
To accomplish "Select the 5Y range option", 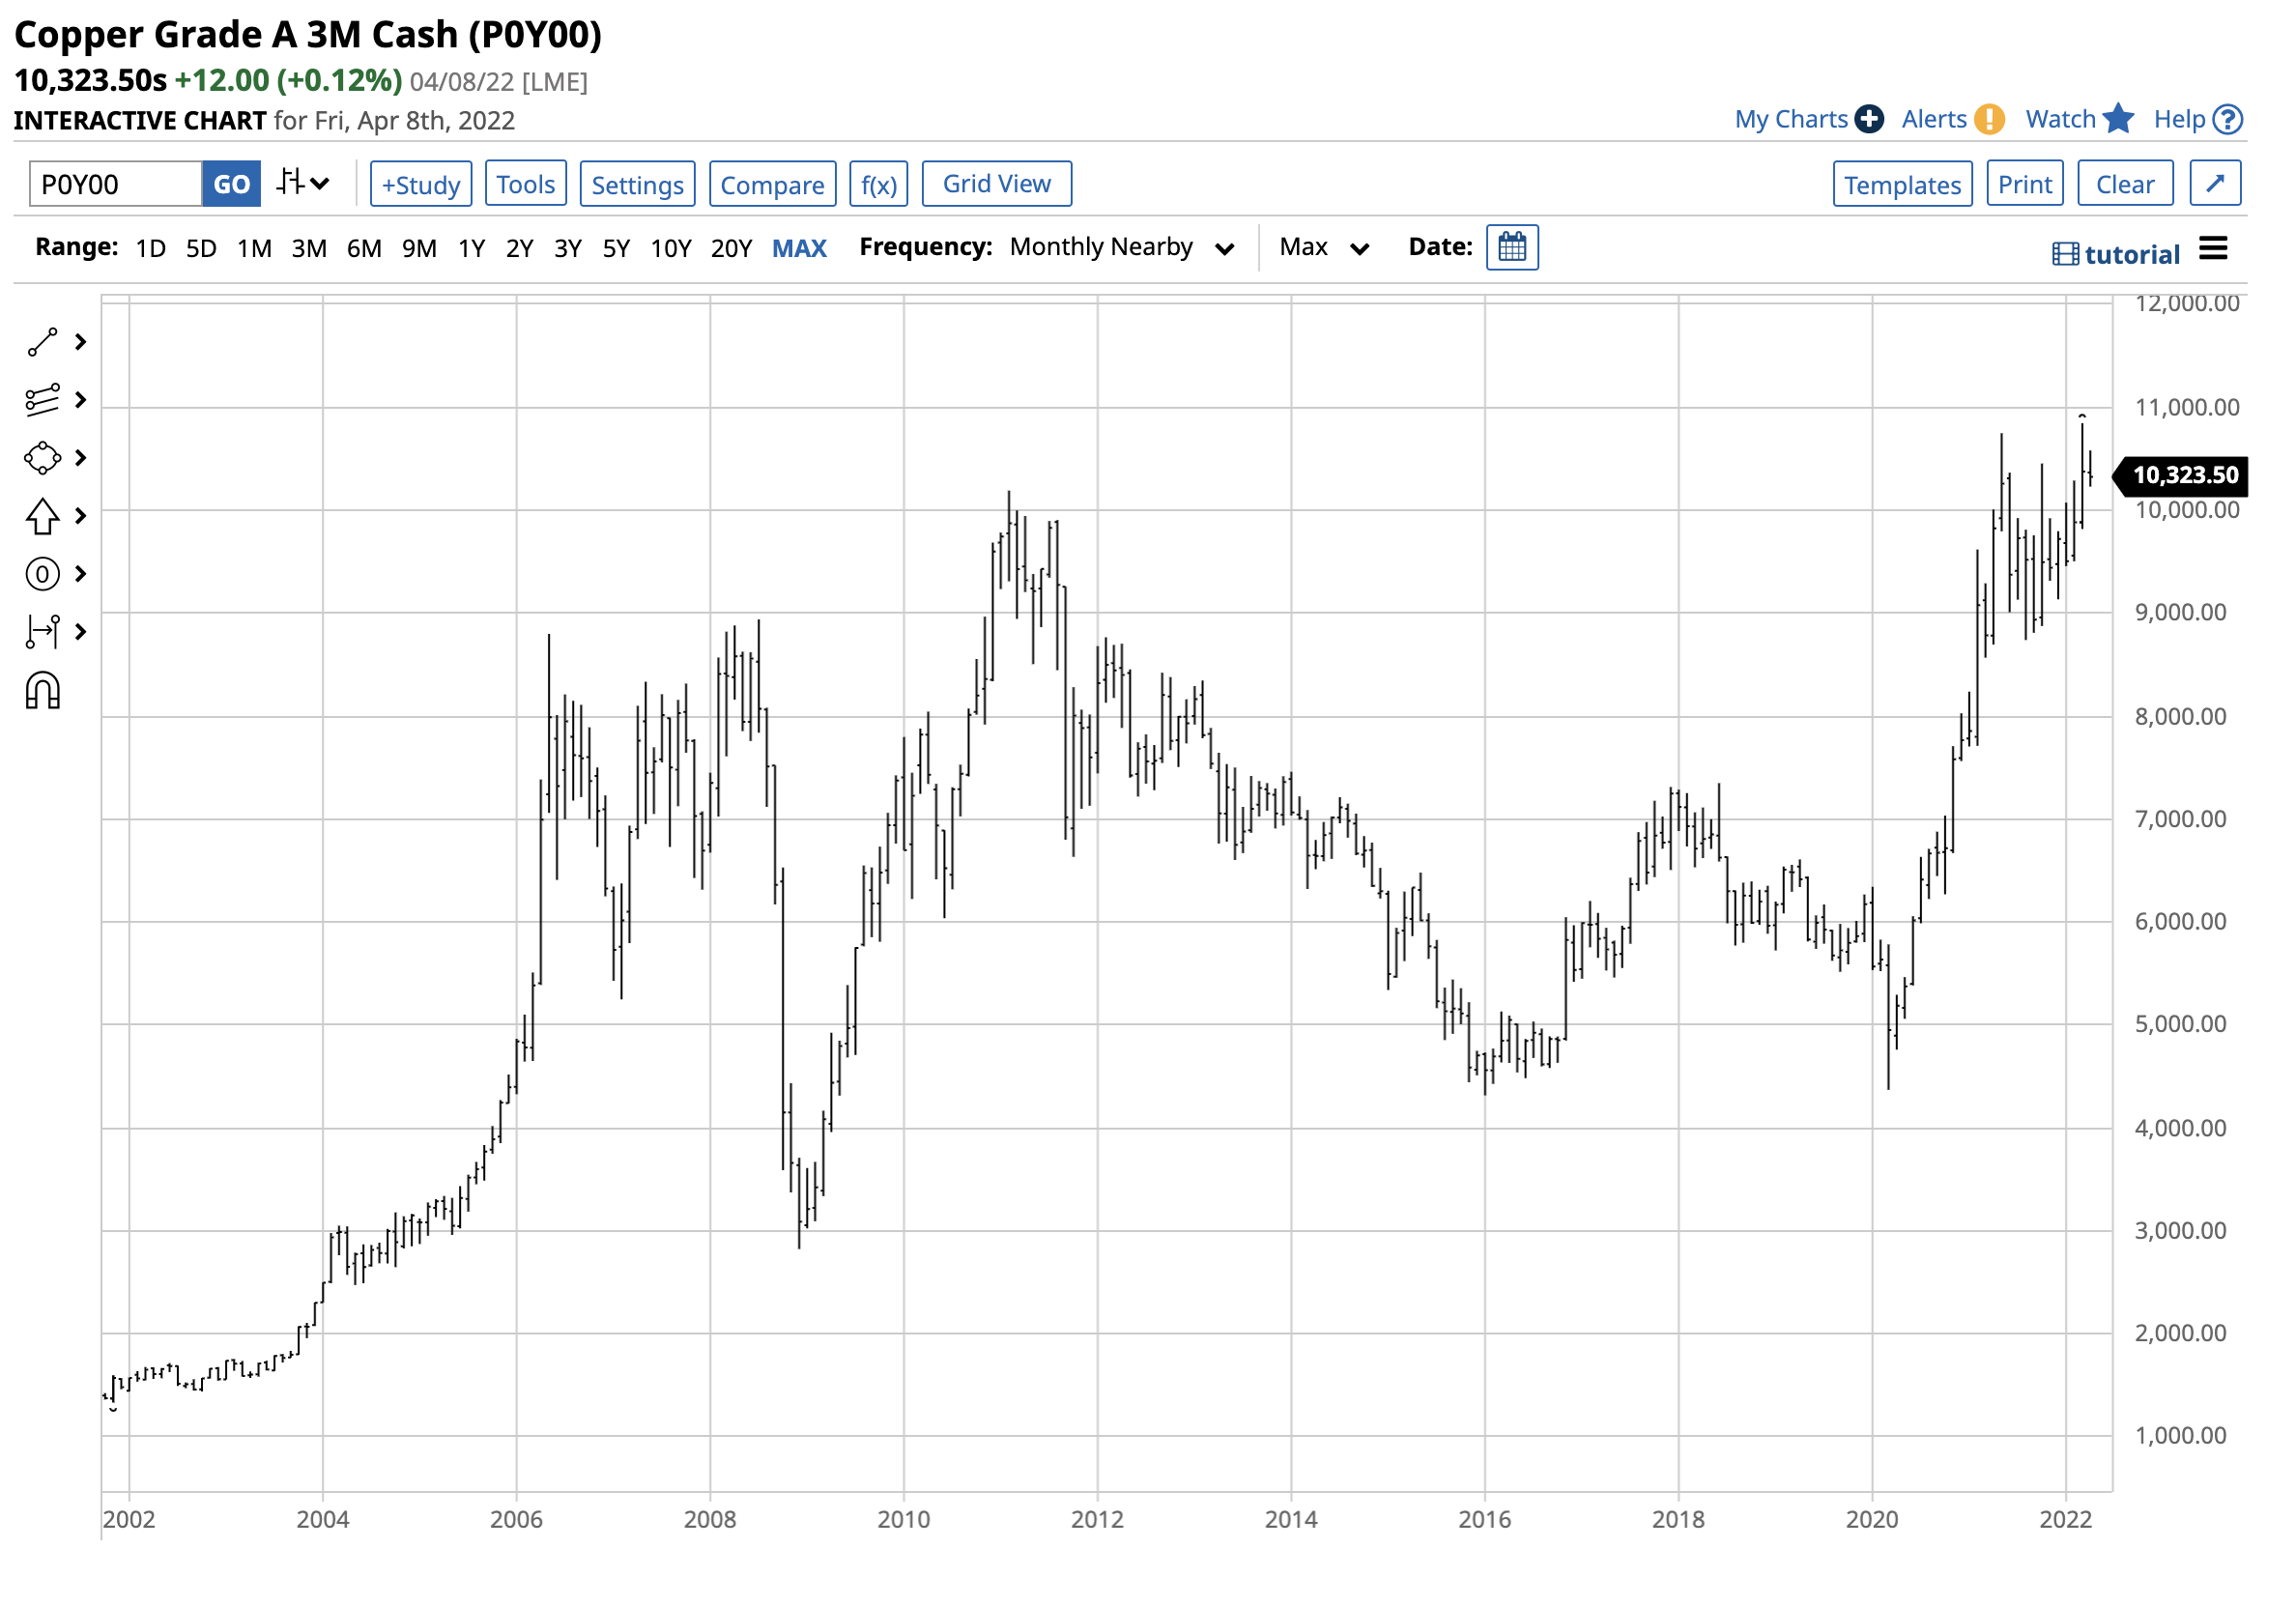I will [617, 248].
